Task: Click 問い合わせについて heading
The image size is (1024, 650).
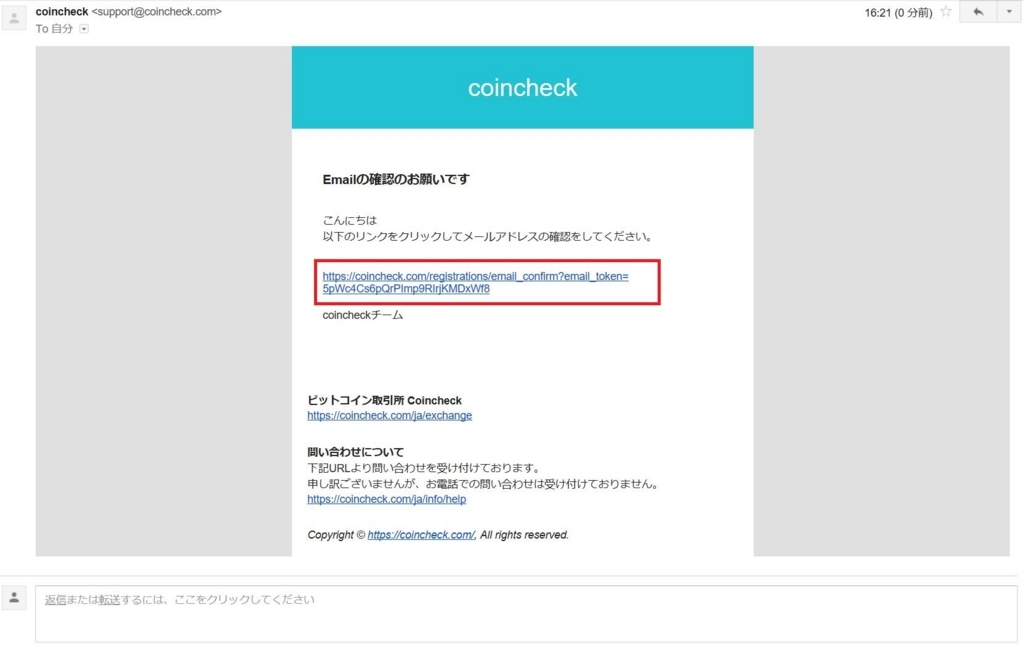Action: click(x=356, y=451)
